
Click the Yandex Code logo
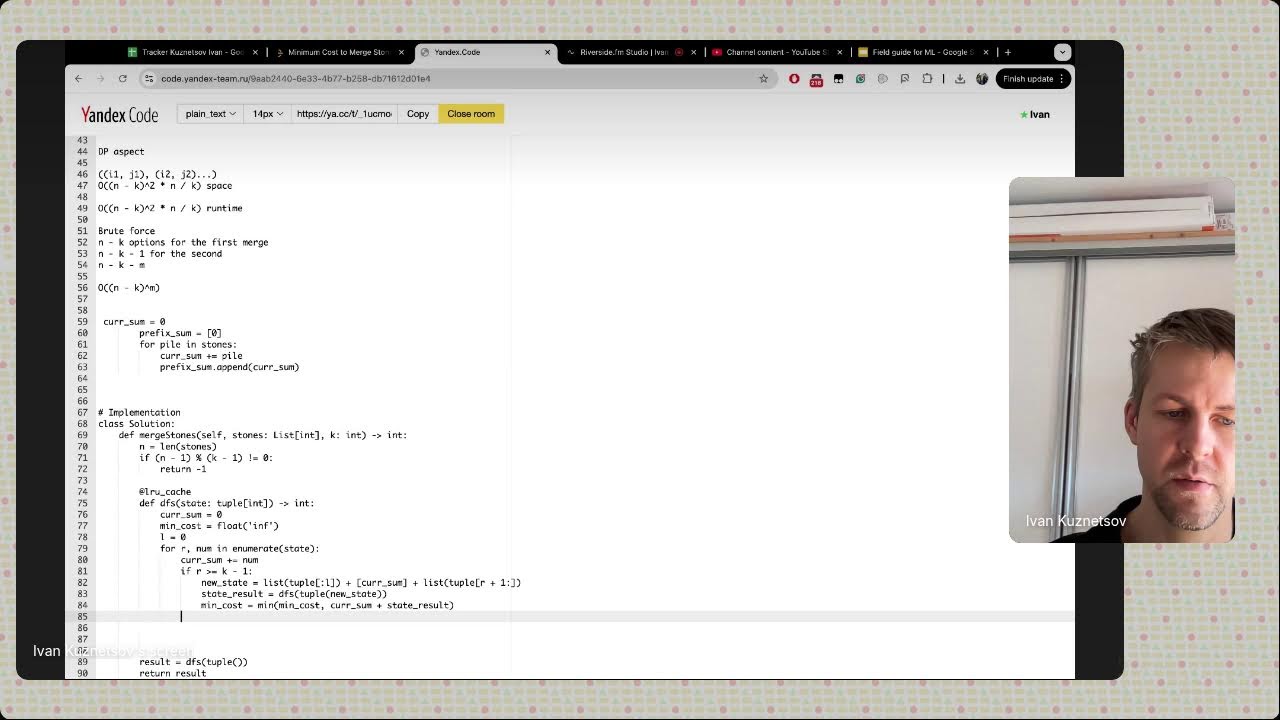coord(119,114)
